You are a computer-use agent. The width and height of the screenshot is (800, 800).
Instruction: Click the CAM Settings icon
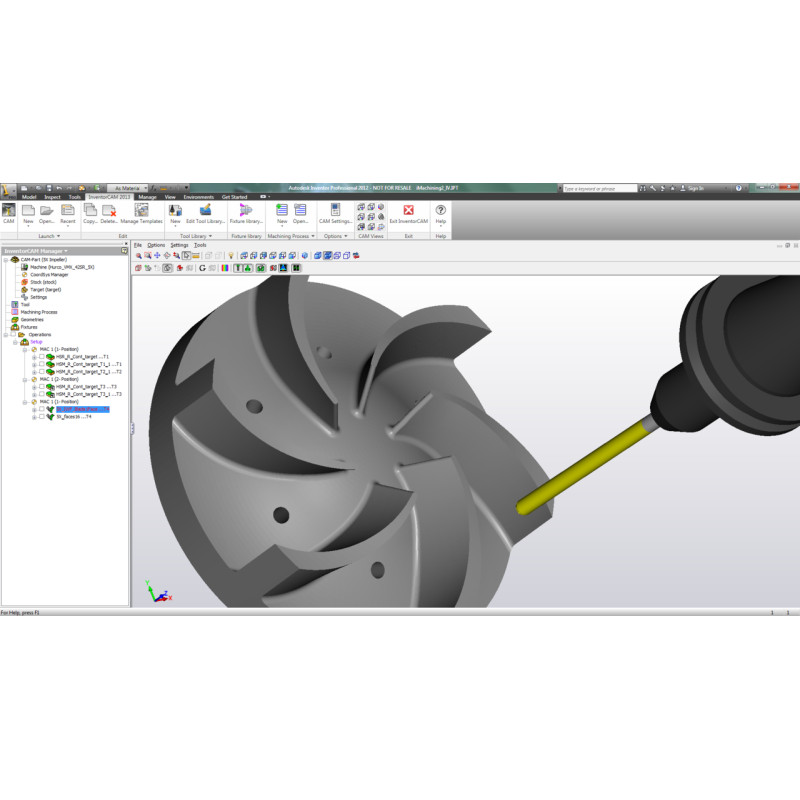tap(335, 211)
